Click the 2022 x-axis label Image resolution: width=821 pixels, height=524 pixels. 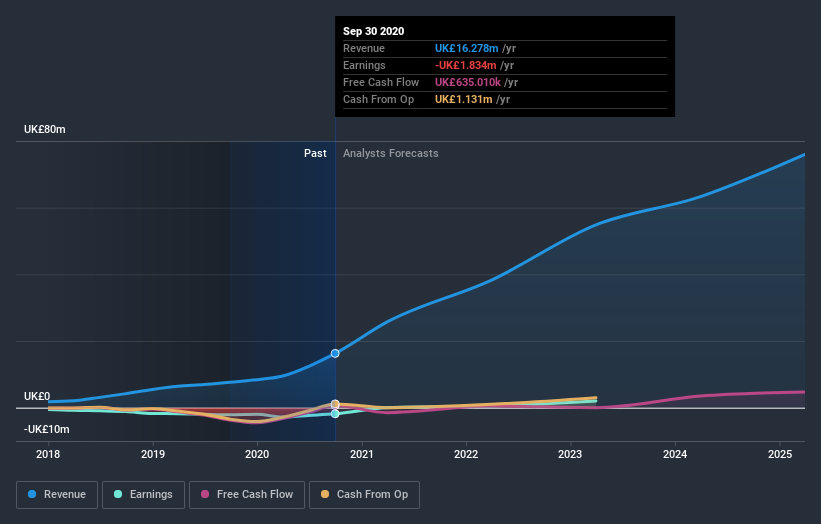(466, 454)
